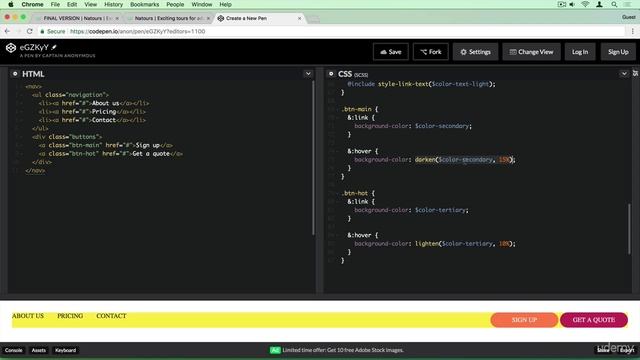Close the FINAL VERSION Natours tab

click(x=117, y=18)
